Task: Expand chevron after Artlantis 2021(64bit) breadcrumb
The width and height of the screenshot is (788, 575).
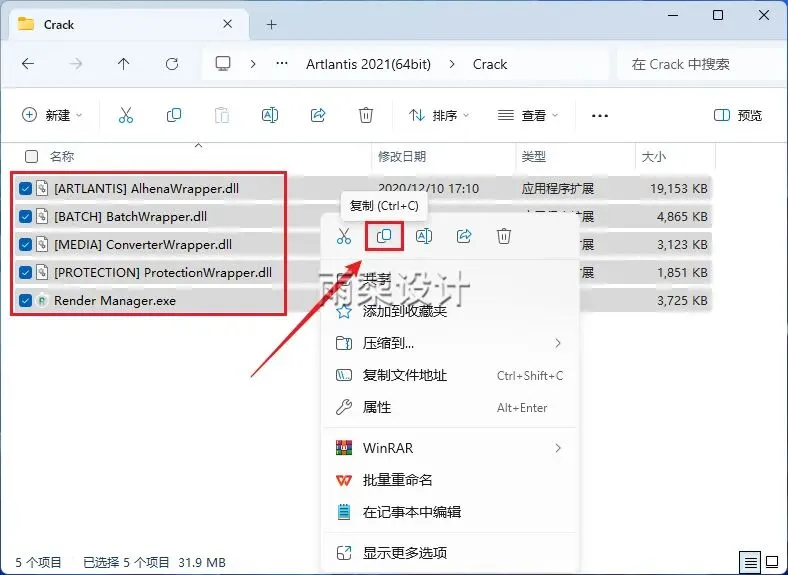Action: coord(452,64)
